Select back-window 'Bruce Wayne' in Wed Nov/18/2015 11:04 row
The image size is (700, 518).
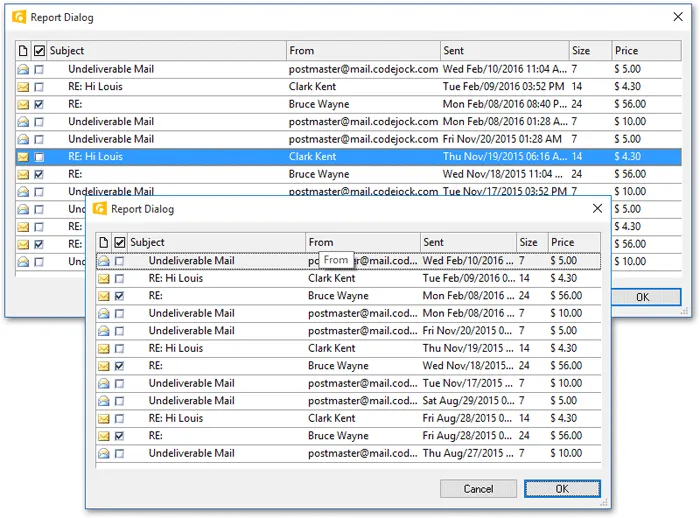coord(319,175)
